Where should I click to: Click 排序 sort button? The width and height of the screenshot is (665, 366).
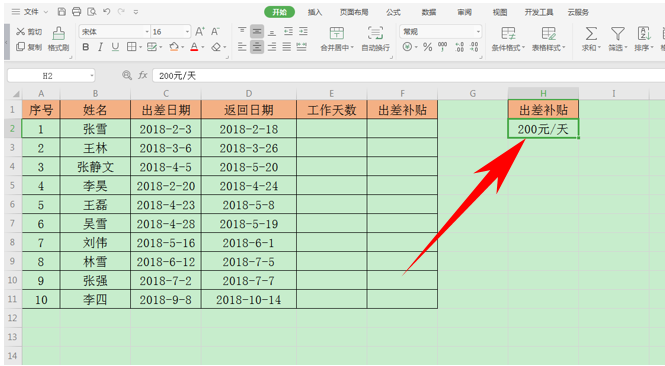point(644,39)
